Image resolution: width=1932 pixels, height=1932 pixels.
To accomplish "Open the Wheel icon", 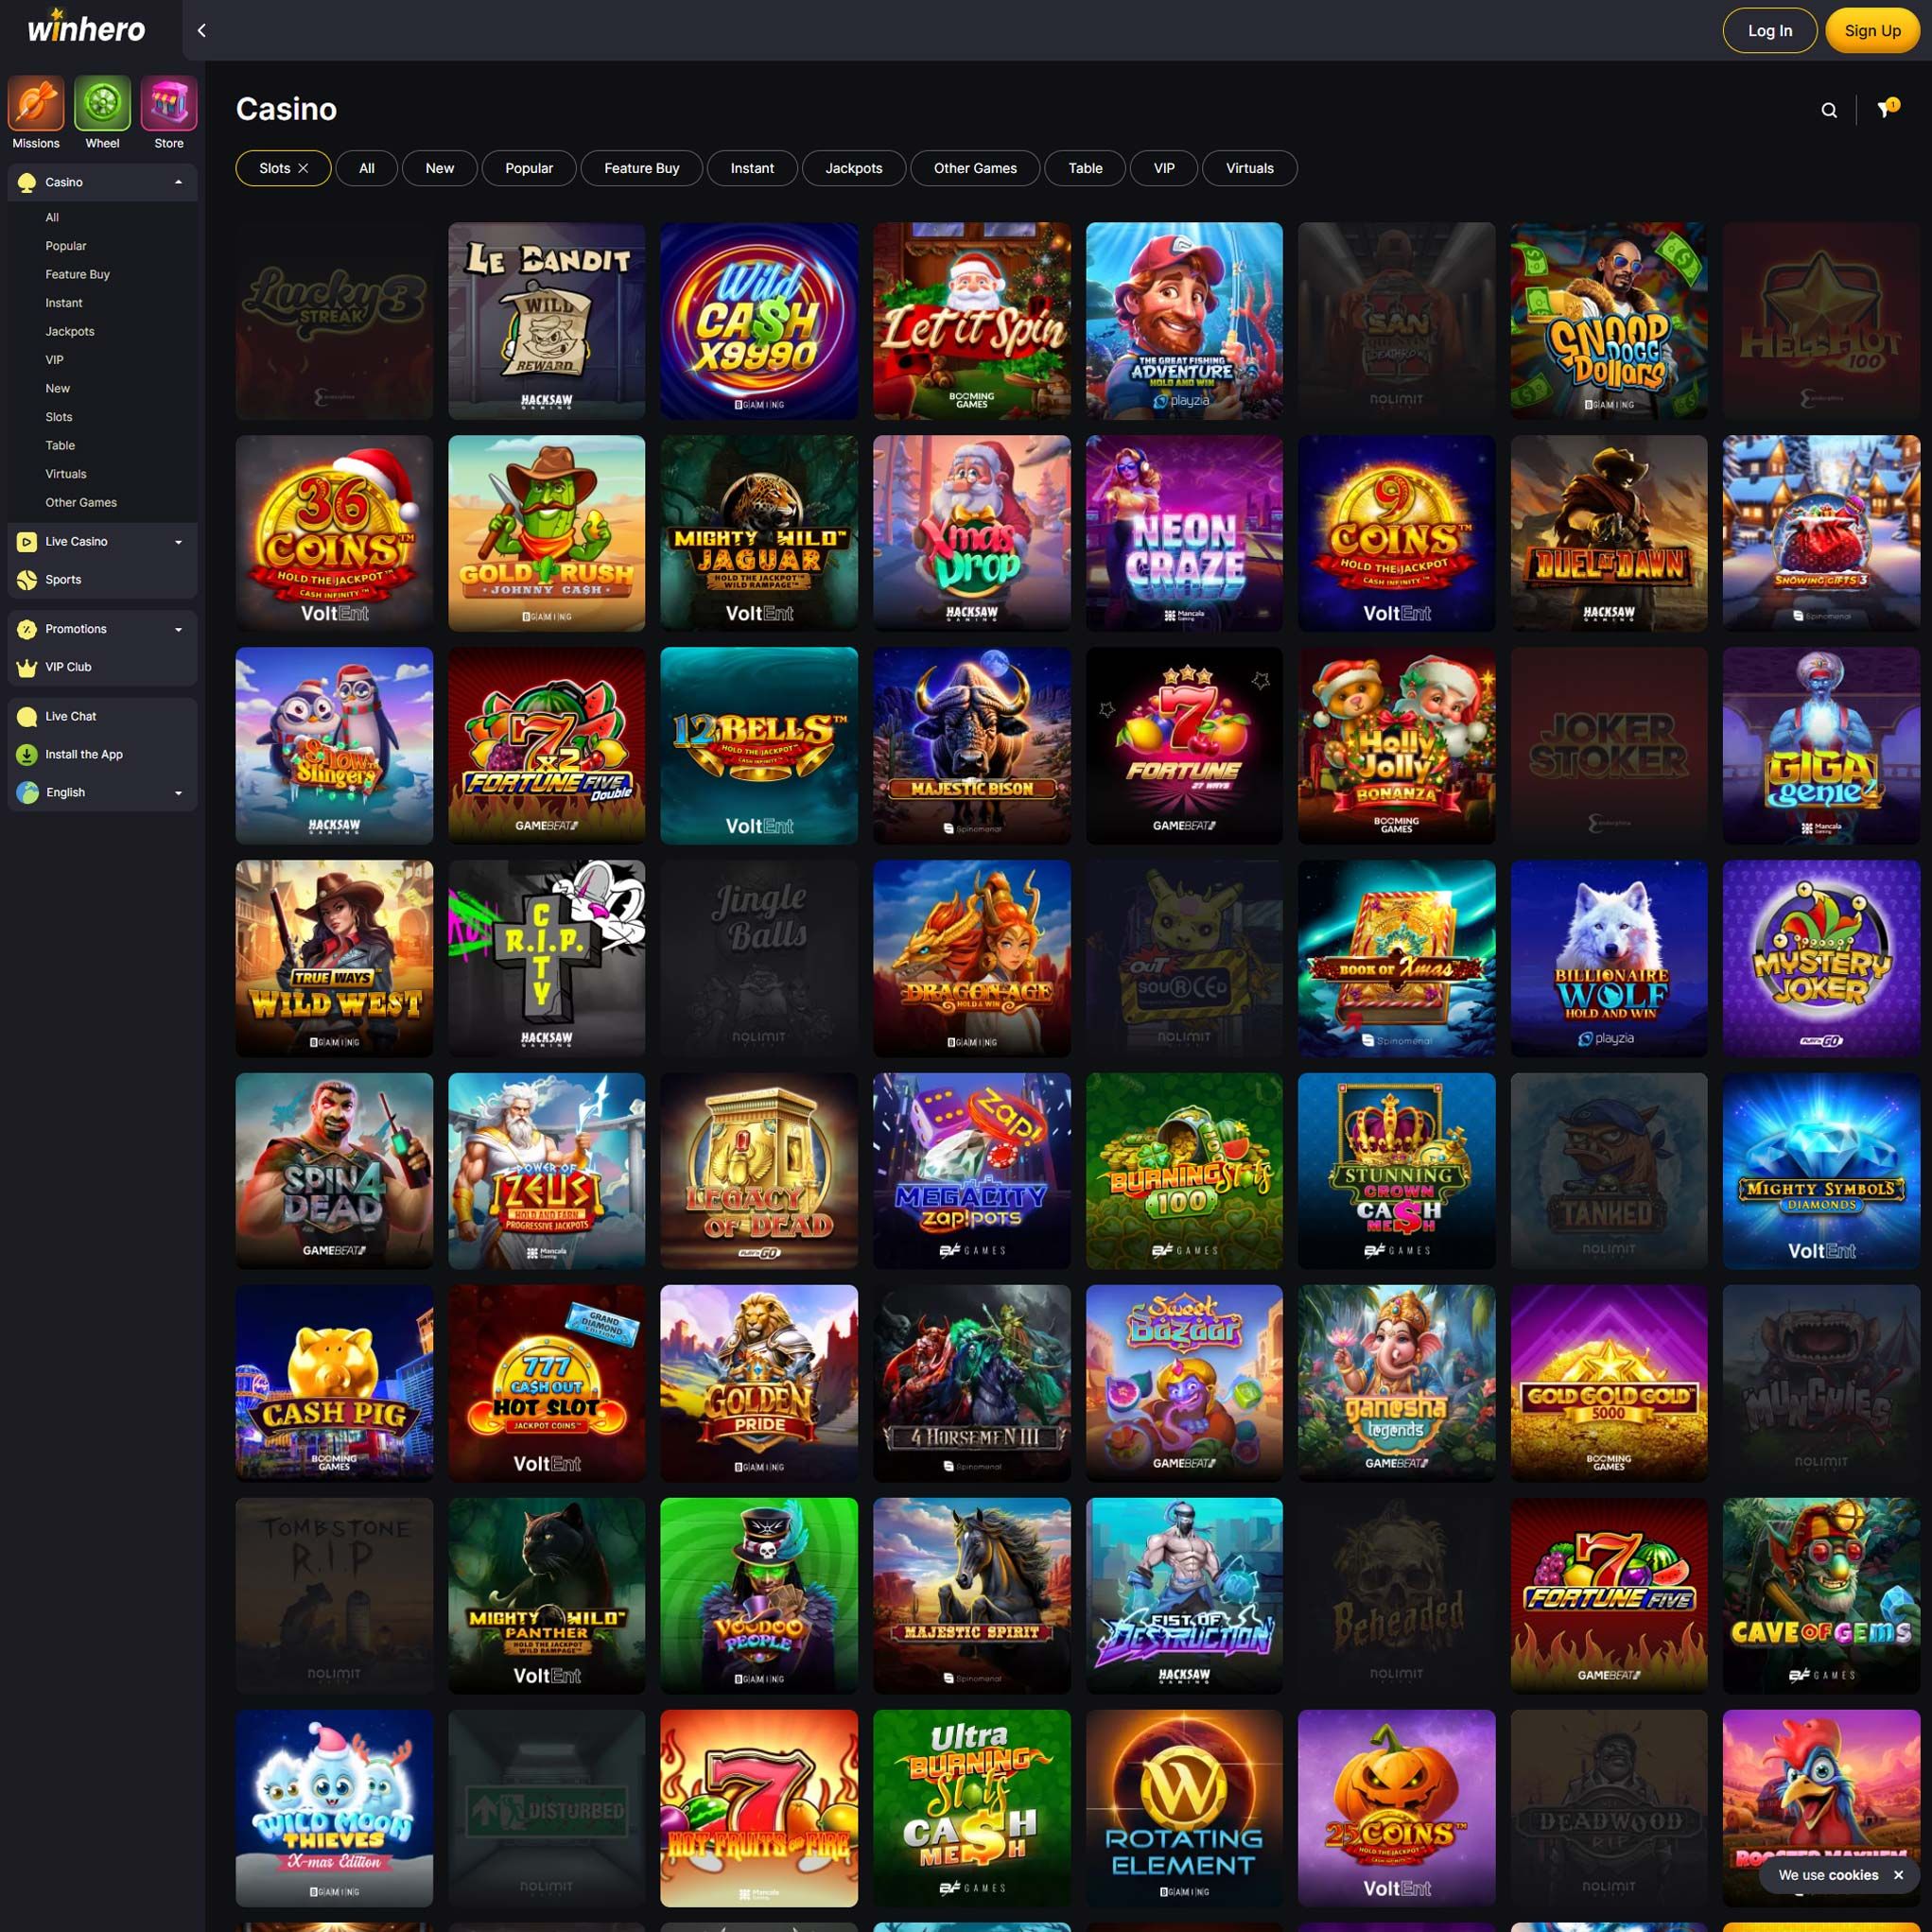I will 102,103.
